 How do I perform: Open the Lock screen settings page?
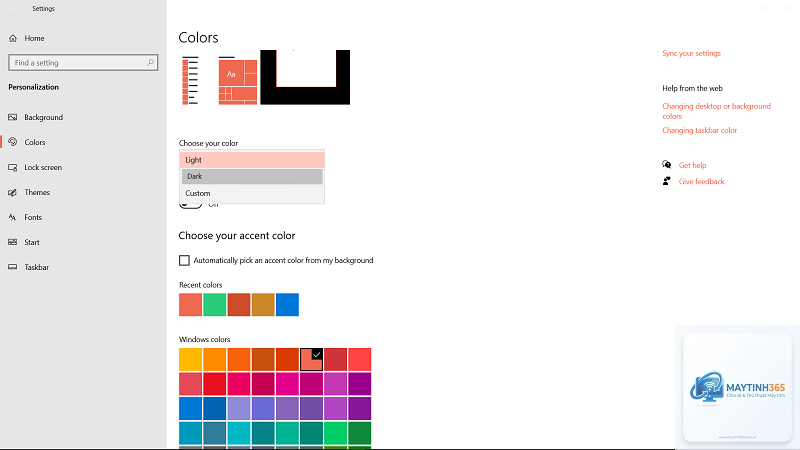43,167
